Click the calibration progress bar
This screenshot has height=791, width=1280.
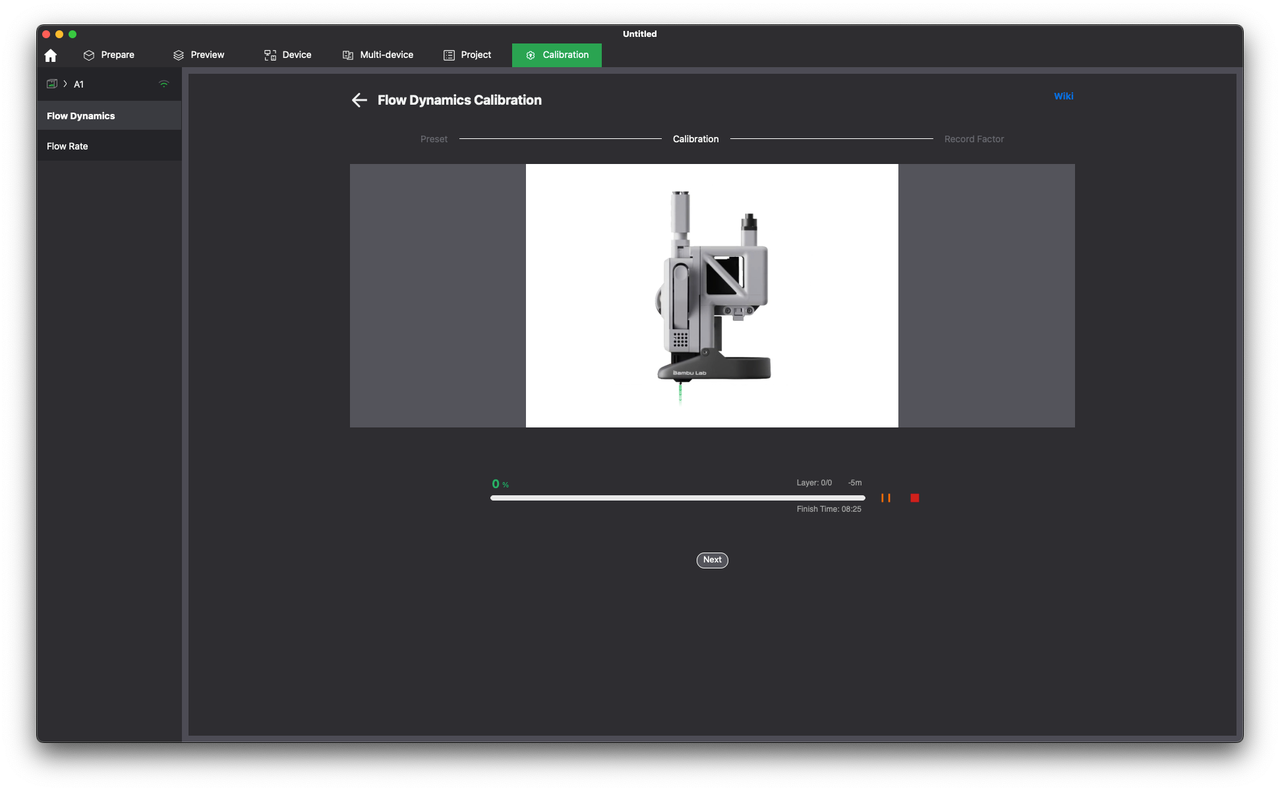tap(677, 498)
